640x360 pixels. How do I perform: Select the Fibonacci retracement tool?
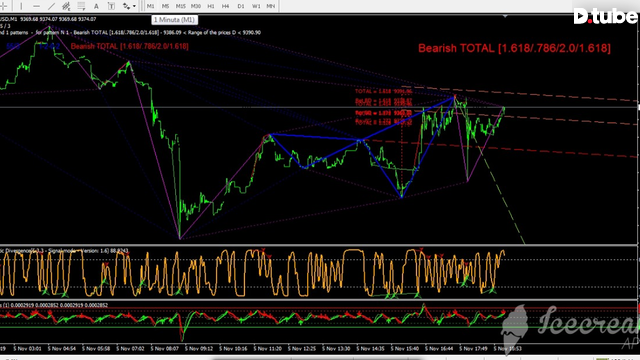(x=81, y=6)
